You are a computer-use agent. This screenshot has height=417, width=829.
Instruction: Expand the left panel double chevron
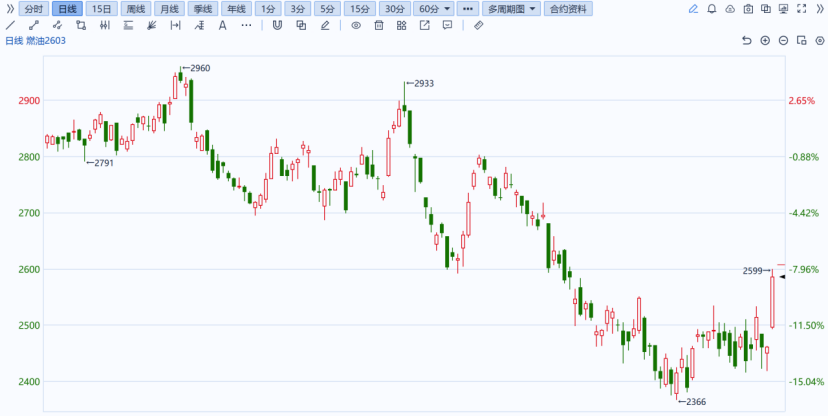(x=10, y=8)
